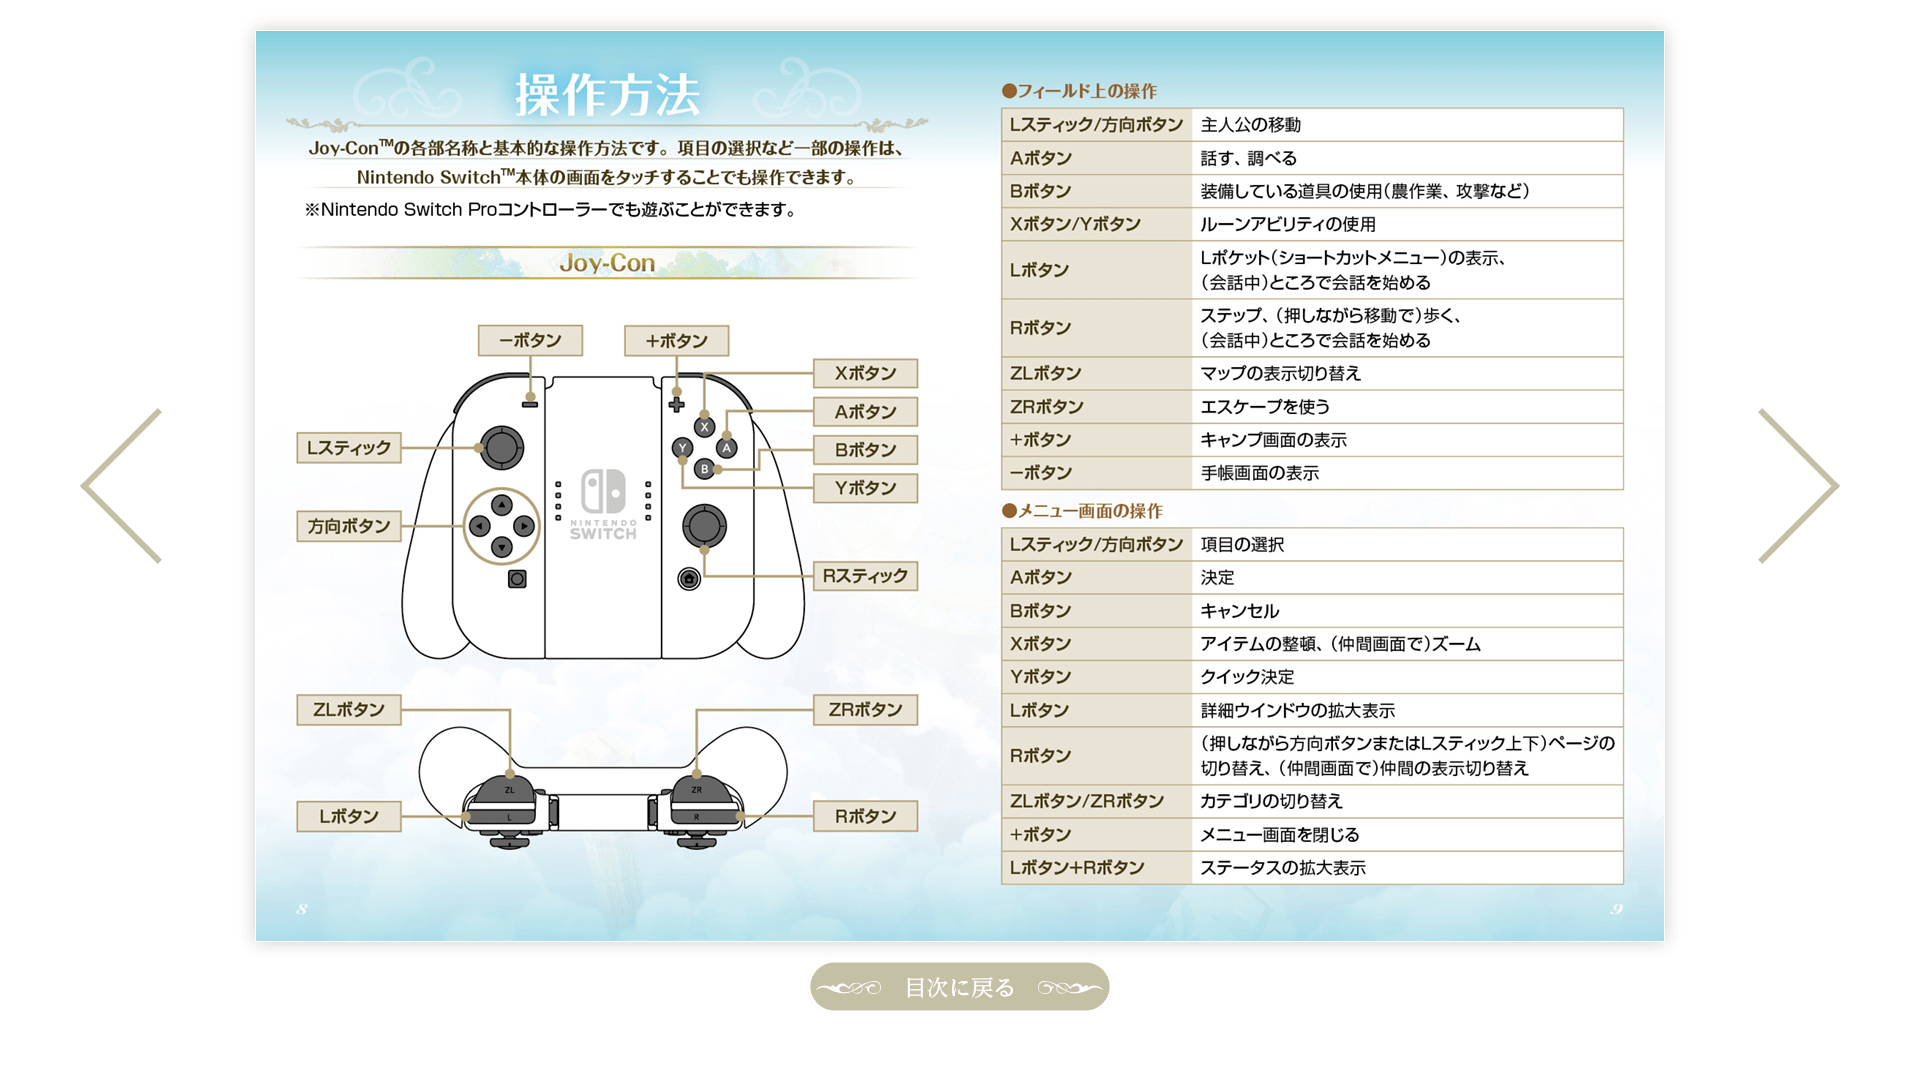1920x1080 pixels.
Task: Click the 項目の選択 cell
Action: click(1407, 545)
